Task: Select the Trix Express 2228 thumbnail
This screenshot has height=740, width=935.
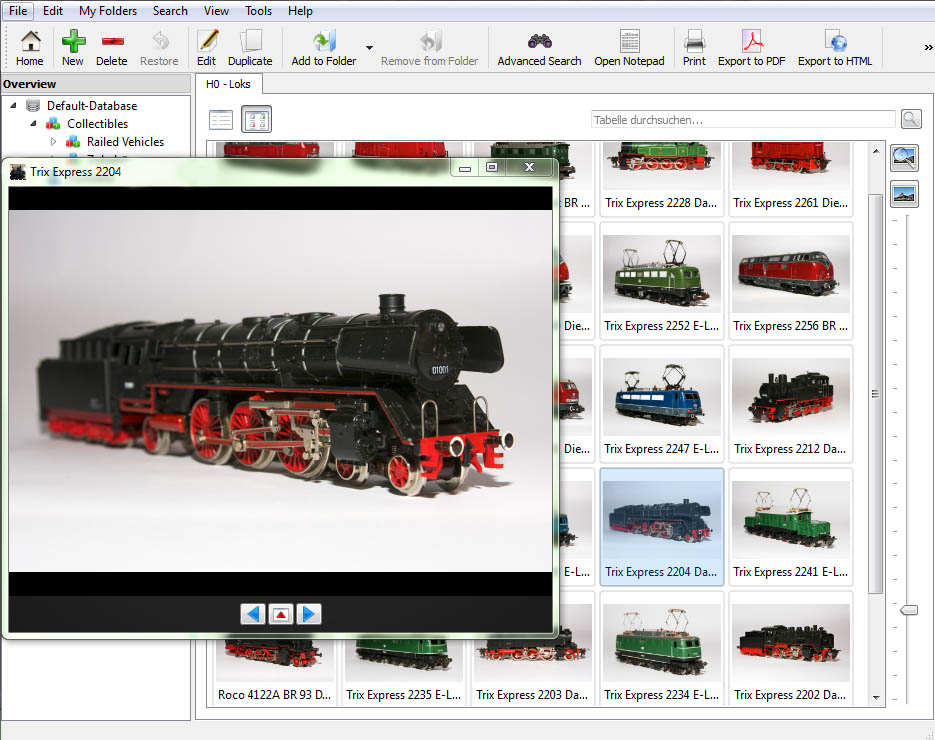Action: point(661,178)
